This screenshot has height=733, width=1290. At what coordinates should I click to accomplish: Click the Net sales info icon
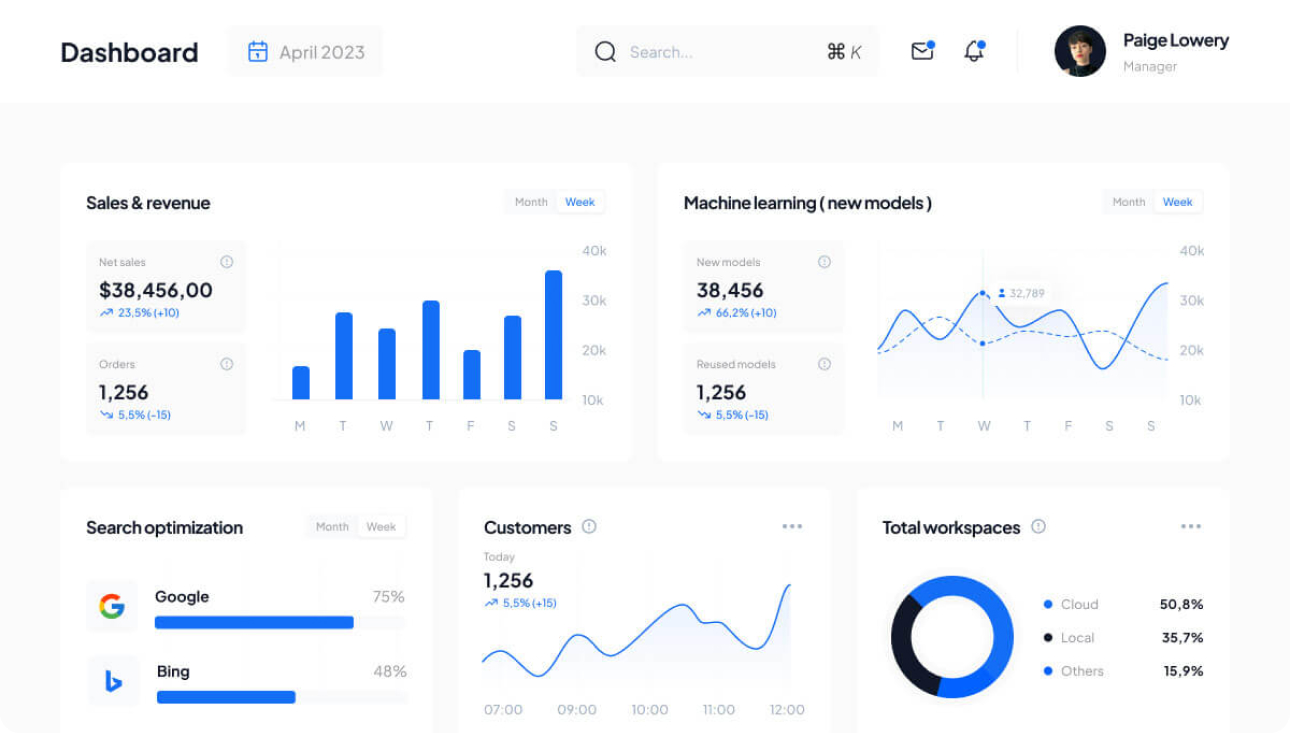point(227,262)
